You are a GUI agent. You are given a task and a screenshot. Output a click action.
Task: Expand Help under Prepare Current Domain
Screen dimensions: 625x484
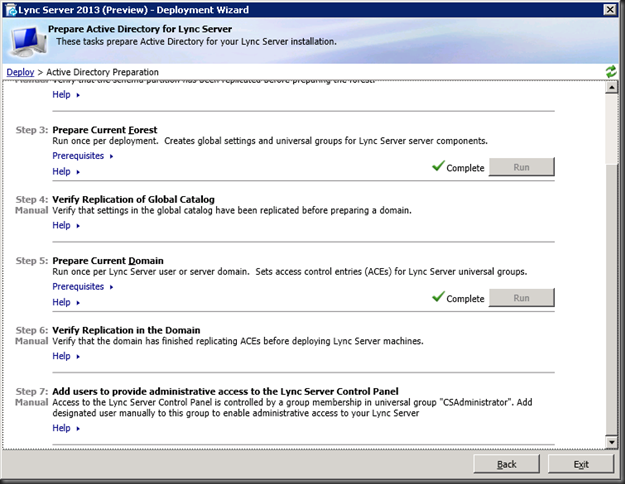[66, 302]
